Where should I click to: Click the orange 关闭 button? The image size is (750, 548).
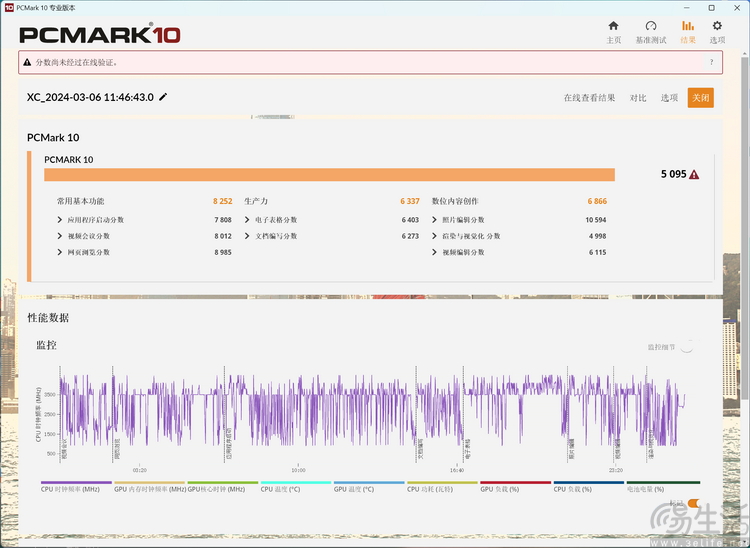pyautogui.click(x=700, y=98)
